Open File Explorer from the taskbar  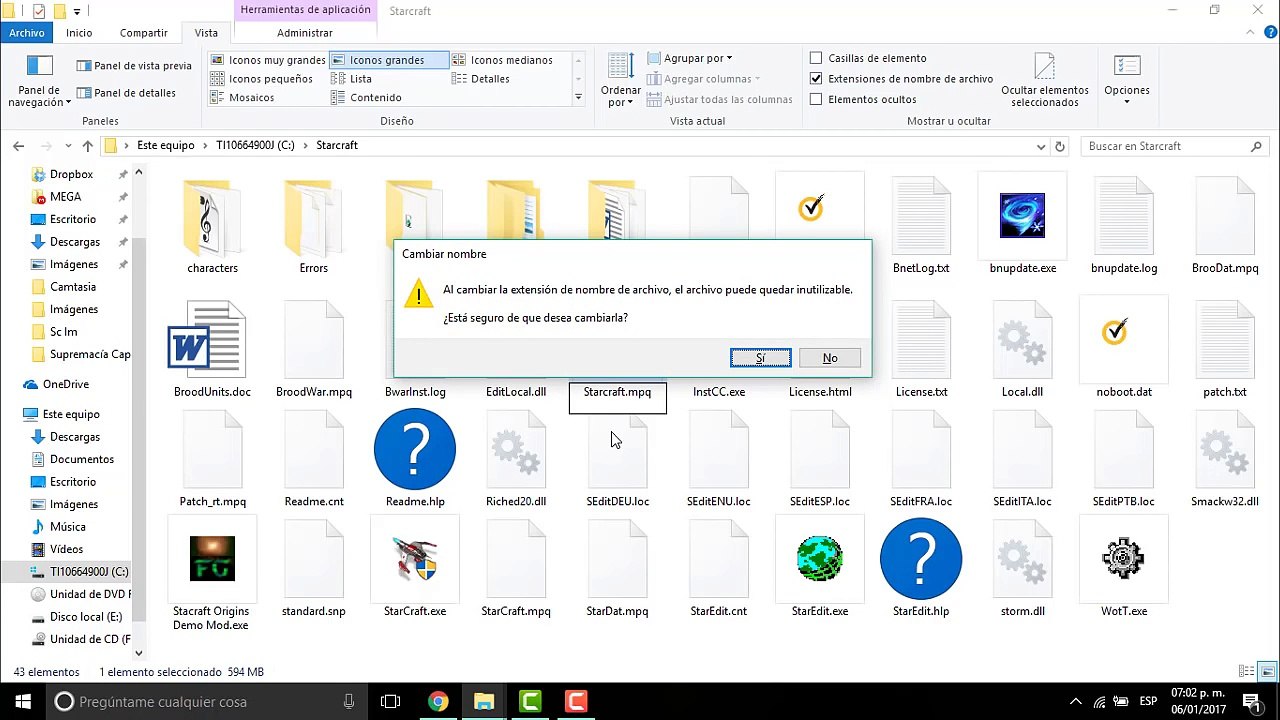point(484,702)
